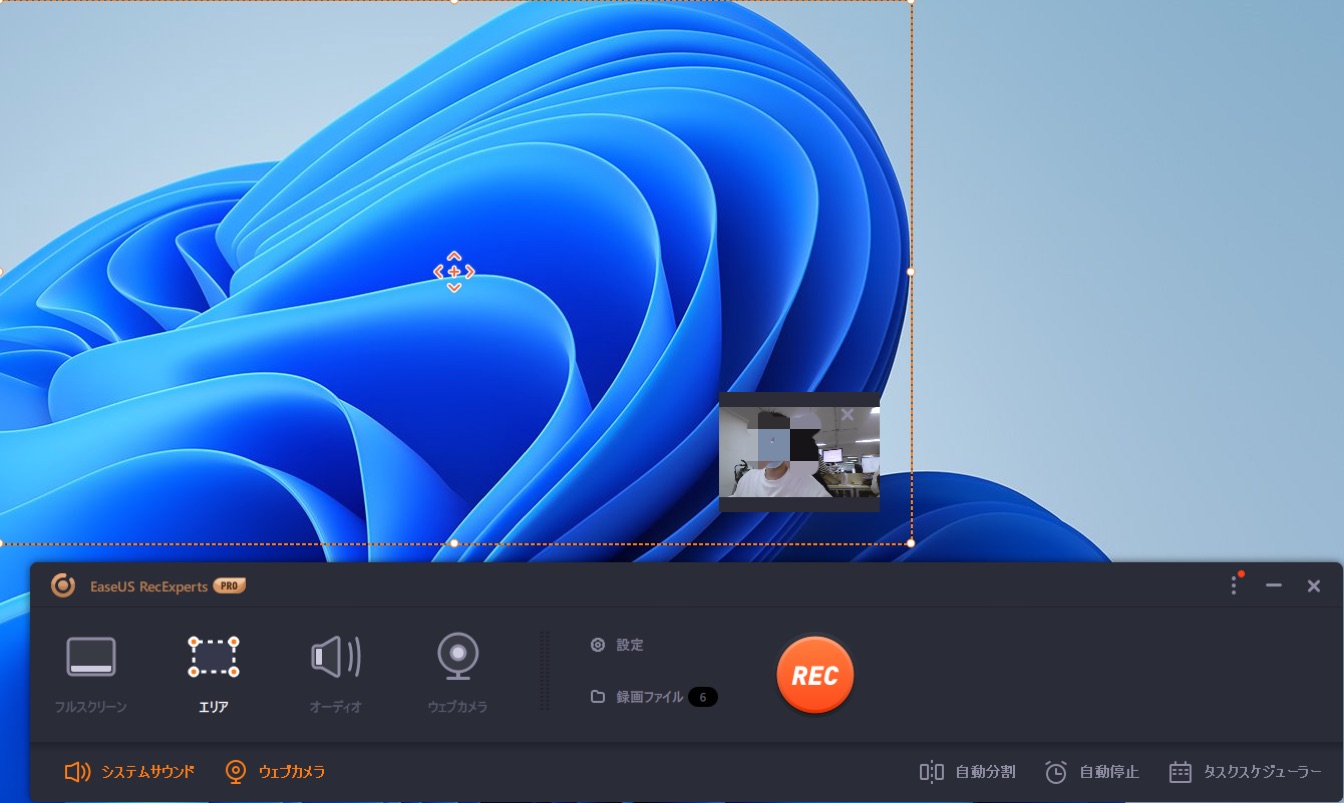Open the three-dot more options menu
1344x803 pixels.
click(x=1234, y=586)
